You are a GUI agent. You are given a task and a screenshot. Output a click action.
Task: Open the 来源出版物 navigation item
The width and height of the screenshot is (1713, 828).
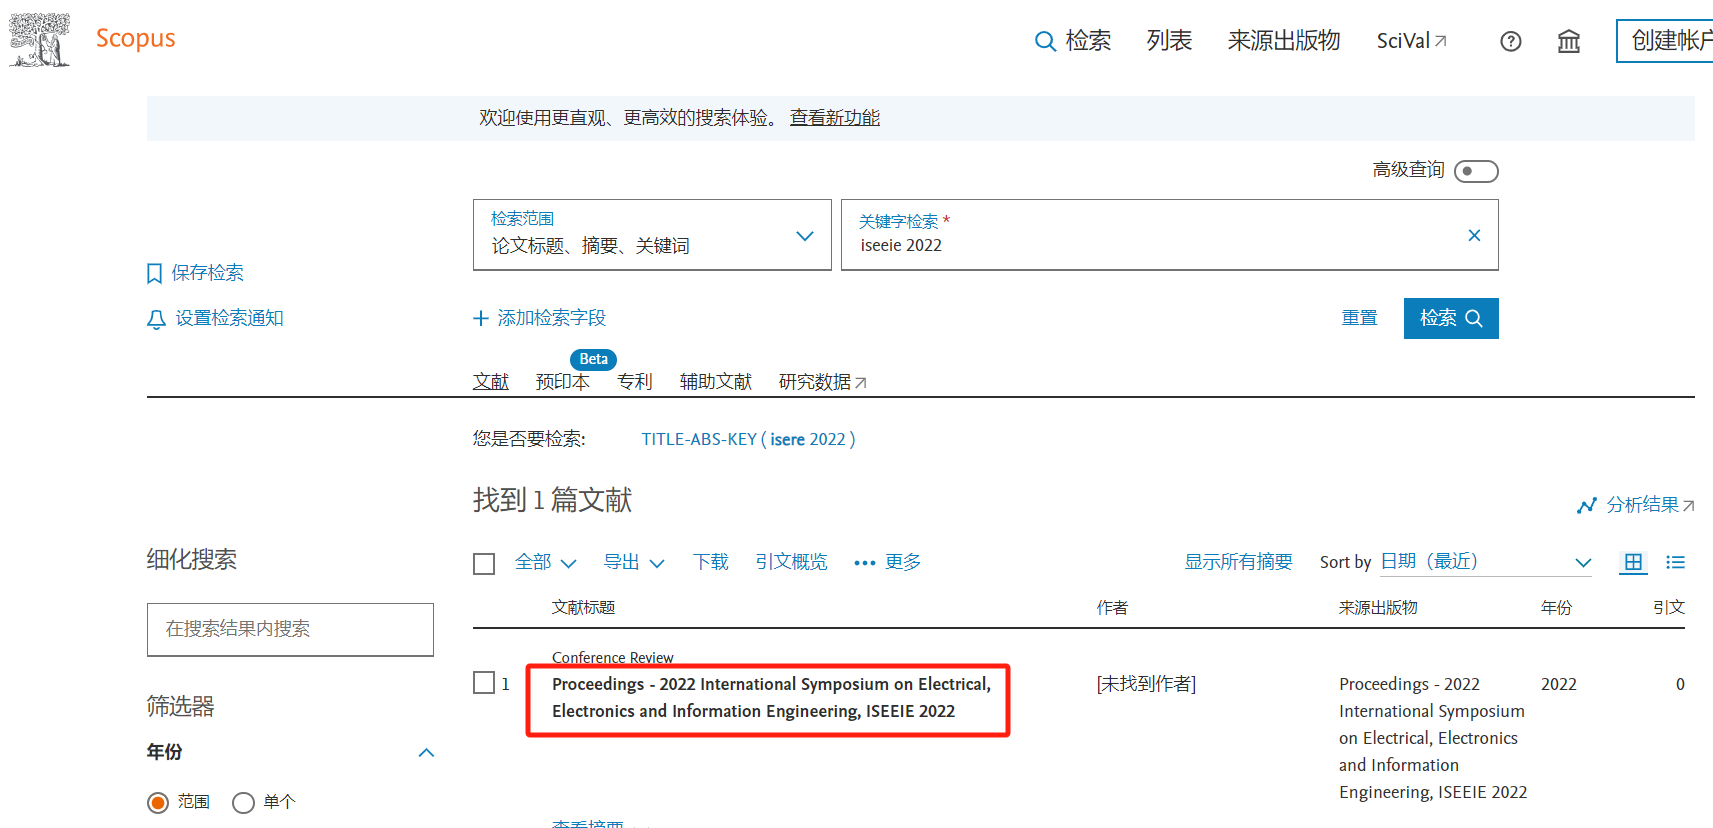pos(1283,40)
